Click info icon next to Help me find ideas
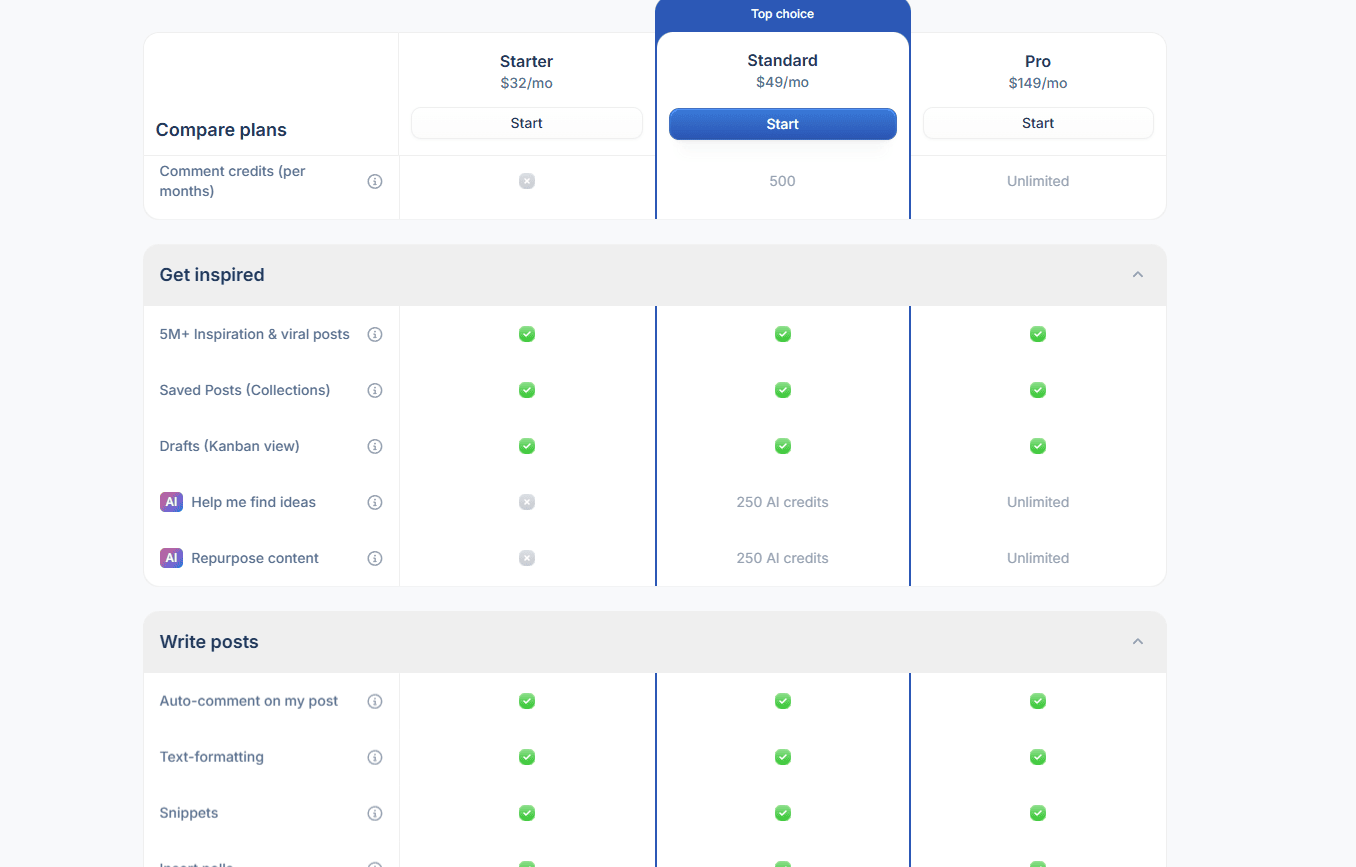Viewport: 1356px width, 867px height. pos(375,502)
